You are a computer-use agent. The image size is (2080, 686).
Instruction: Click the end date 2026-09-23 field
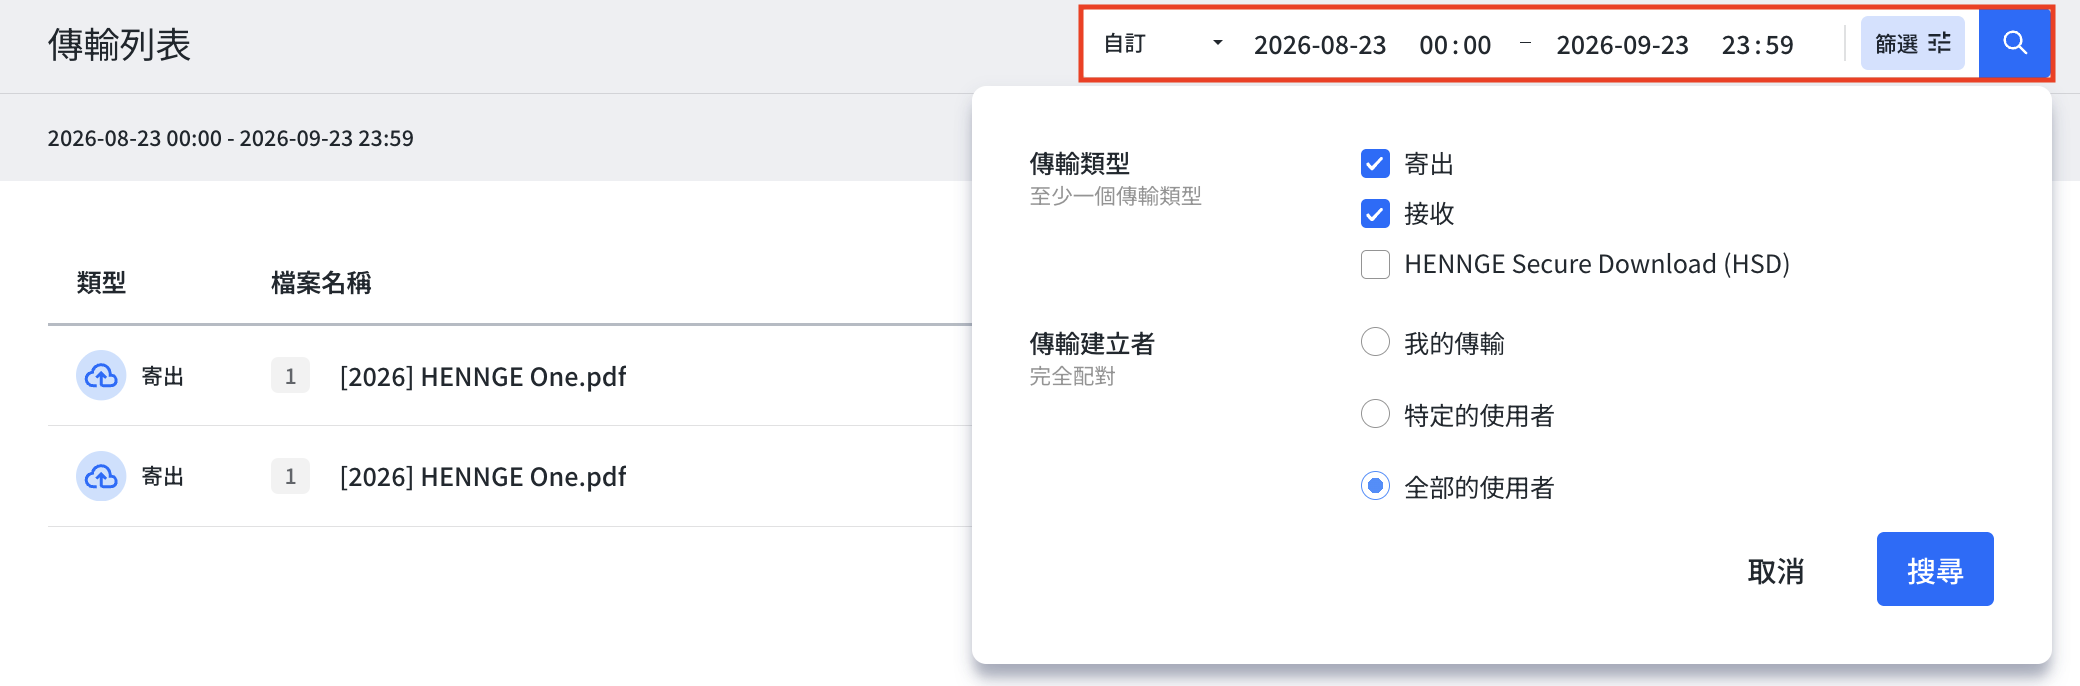pyautogui.click(x=1622, y=45)
